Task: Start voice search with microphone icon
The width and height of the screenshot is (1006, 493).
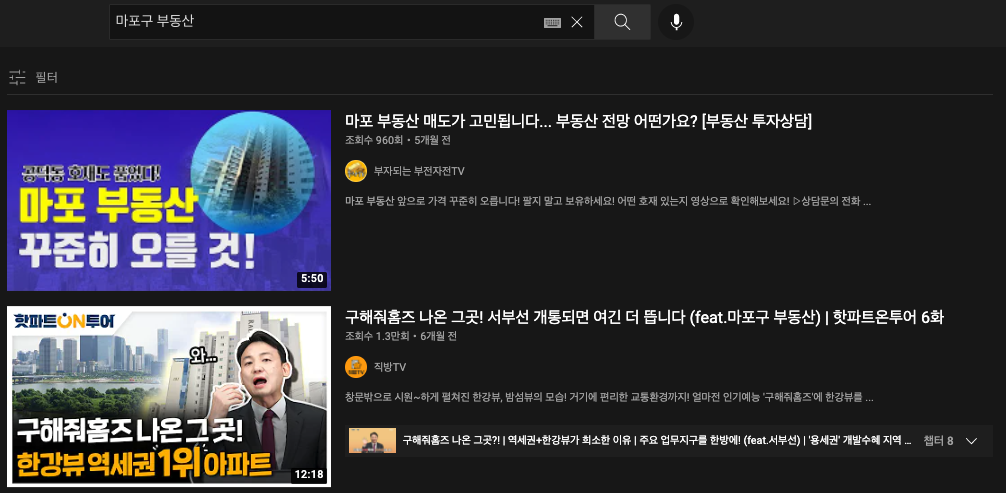Action: pyautogui.click(x=676, y=22)
